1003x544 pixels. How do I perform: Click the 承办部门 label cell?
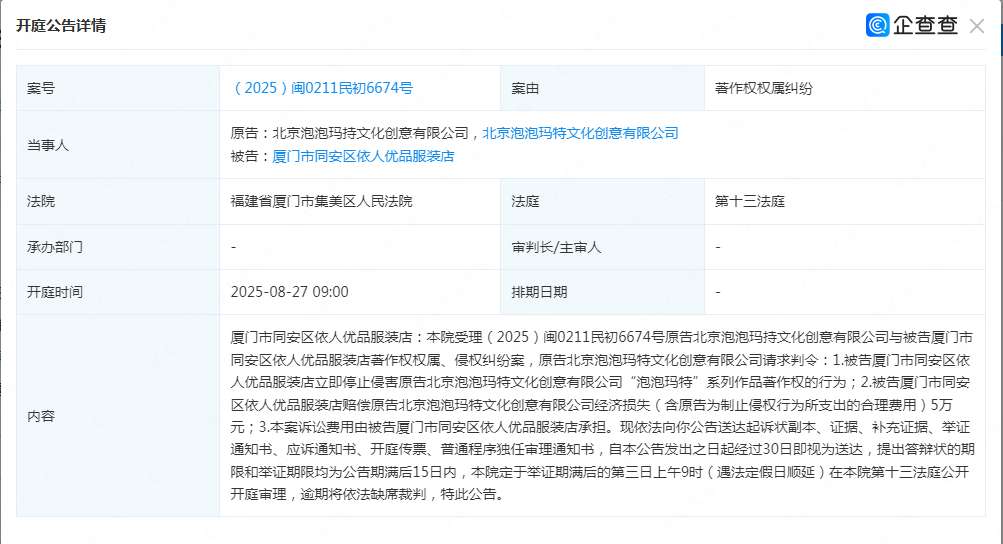point(118,247)
